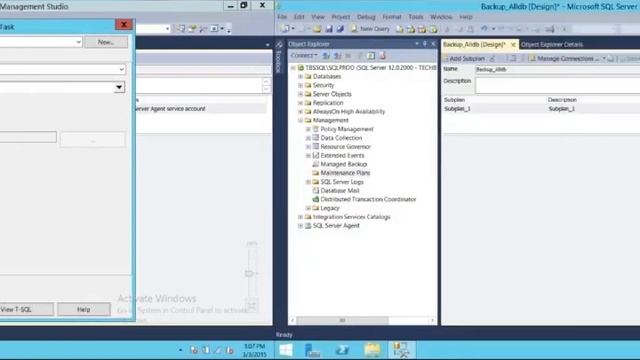
Task: Open the File menu
Action: coord(282,17)
